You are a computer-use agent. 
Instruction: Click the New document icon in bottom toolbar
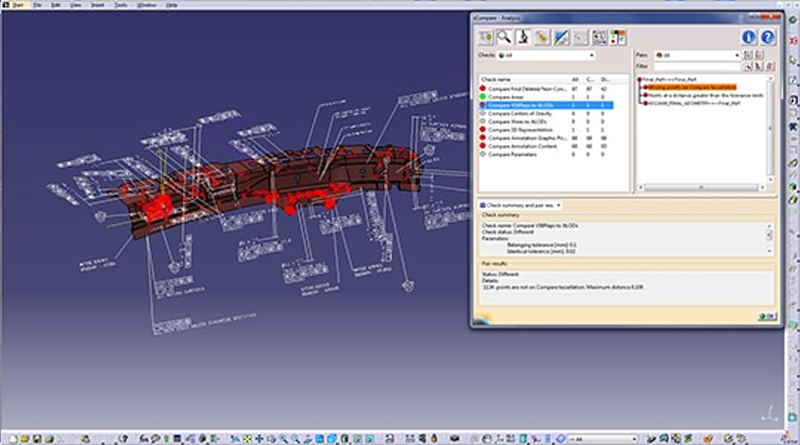coord(13,438)
